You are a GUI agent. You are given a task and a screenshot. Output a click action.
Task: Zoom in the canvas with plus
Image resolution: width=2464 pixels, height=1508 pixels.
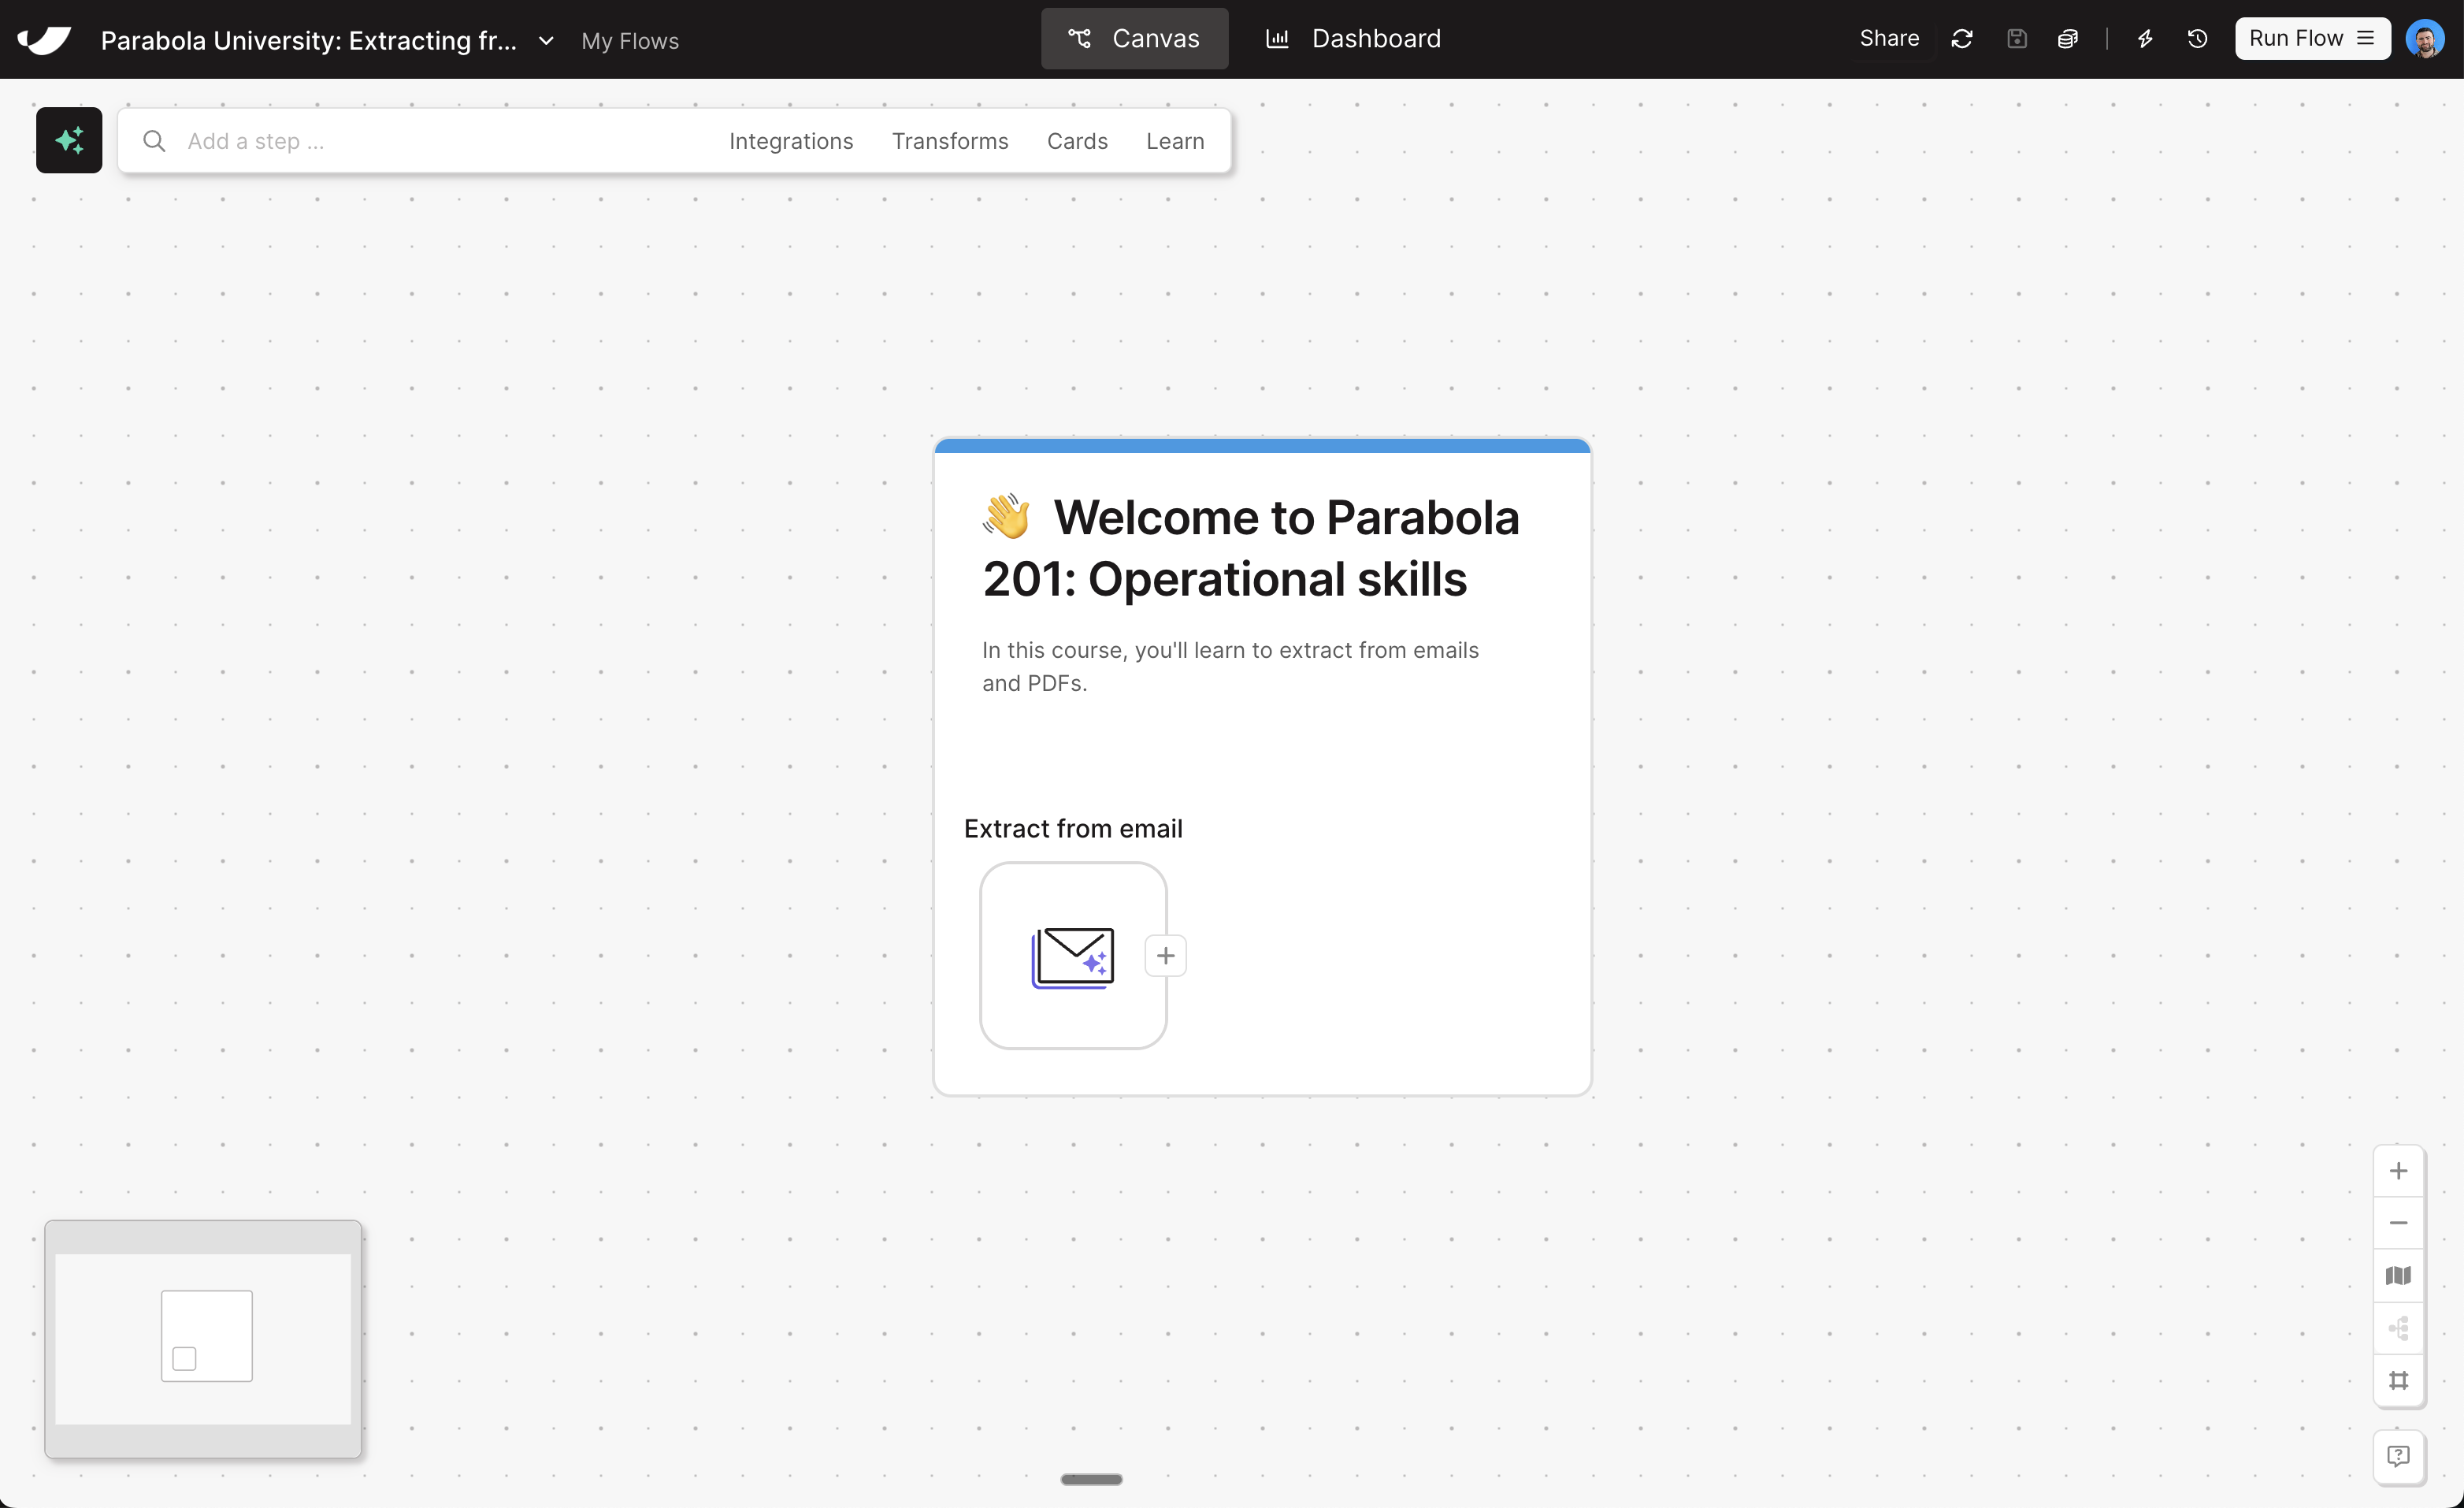coord(2398,1171)
